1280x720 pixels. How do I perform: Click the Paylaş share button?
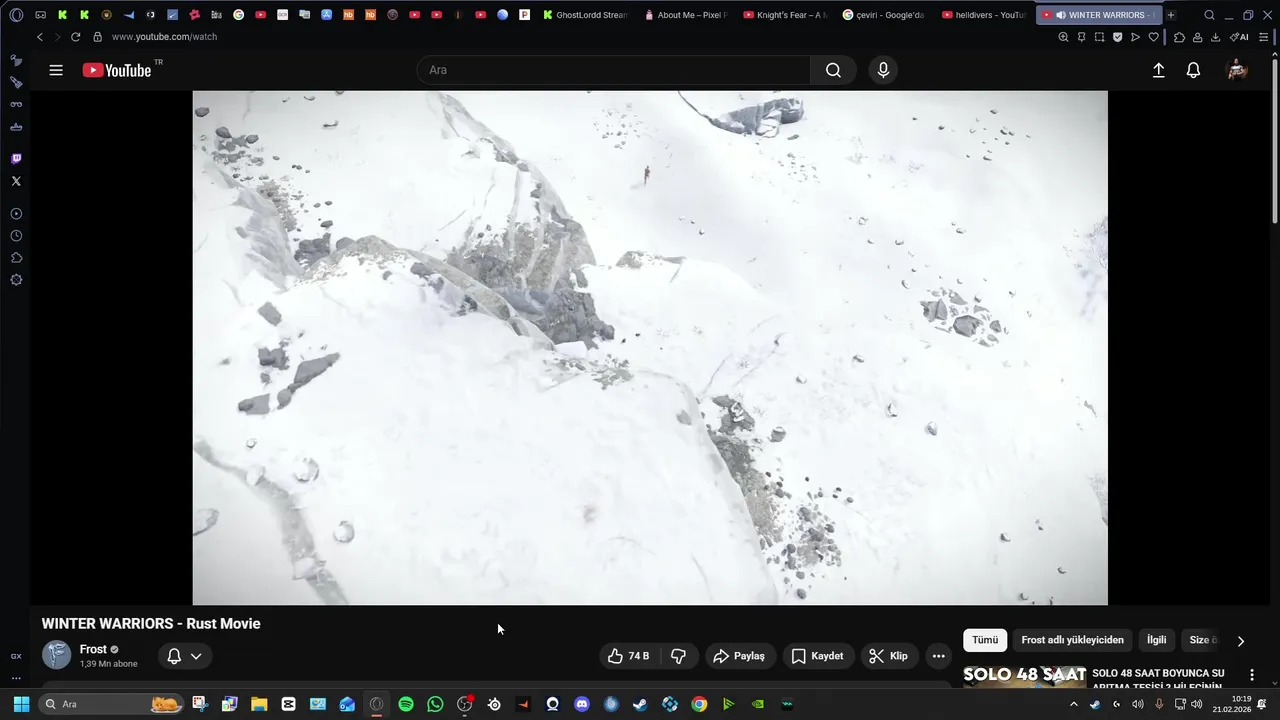pyautogui.click(x=739, y=656)
